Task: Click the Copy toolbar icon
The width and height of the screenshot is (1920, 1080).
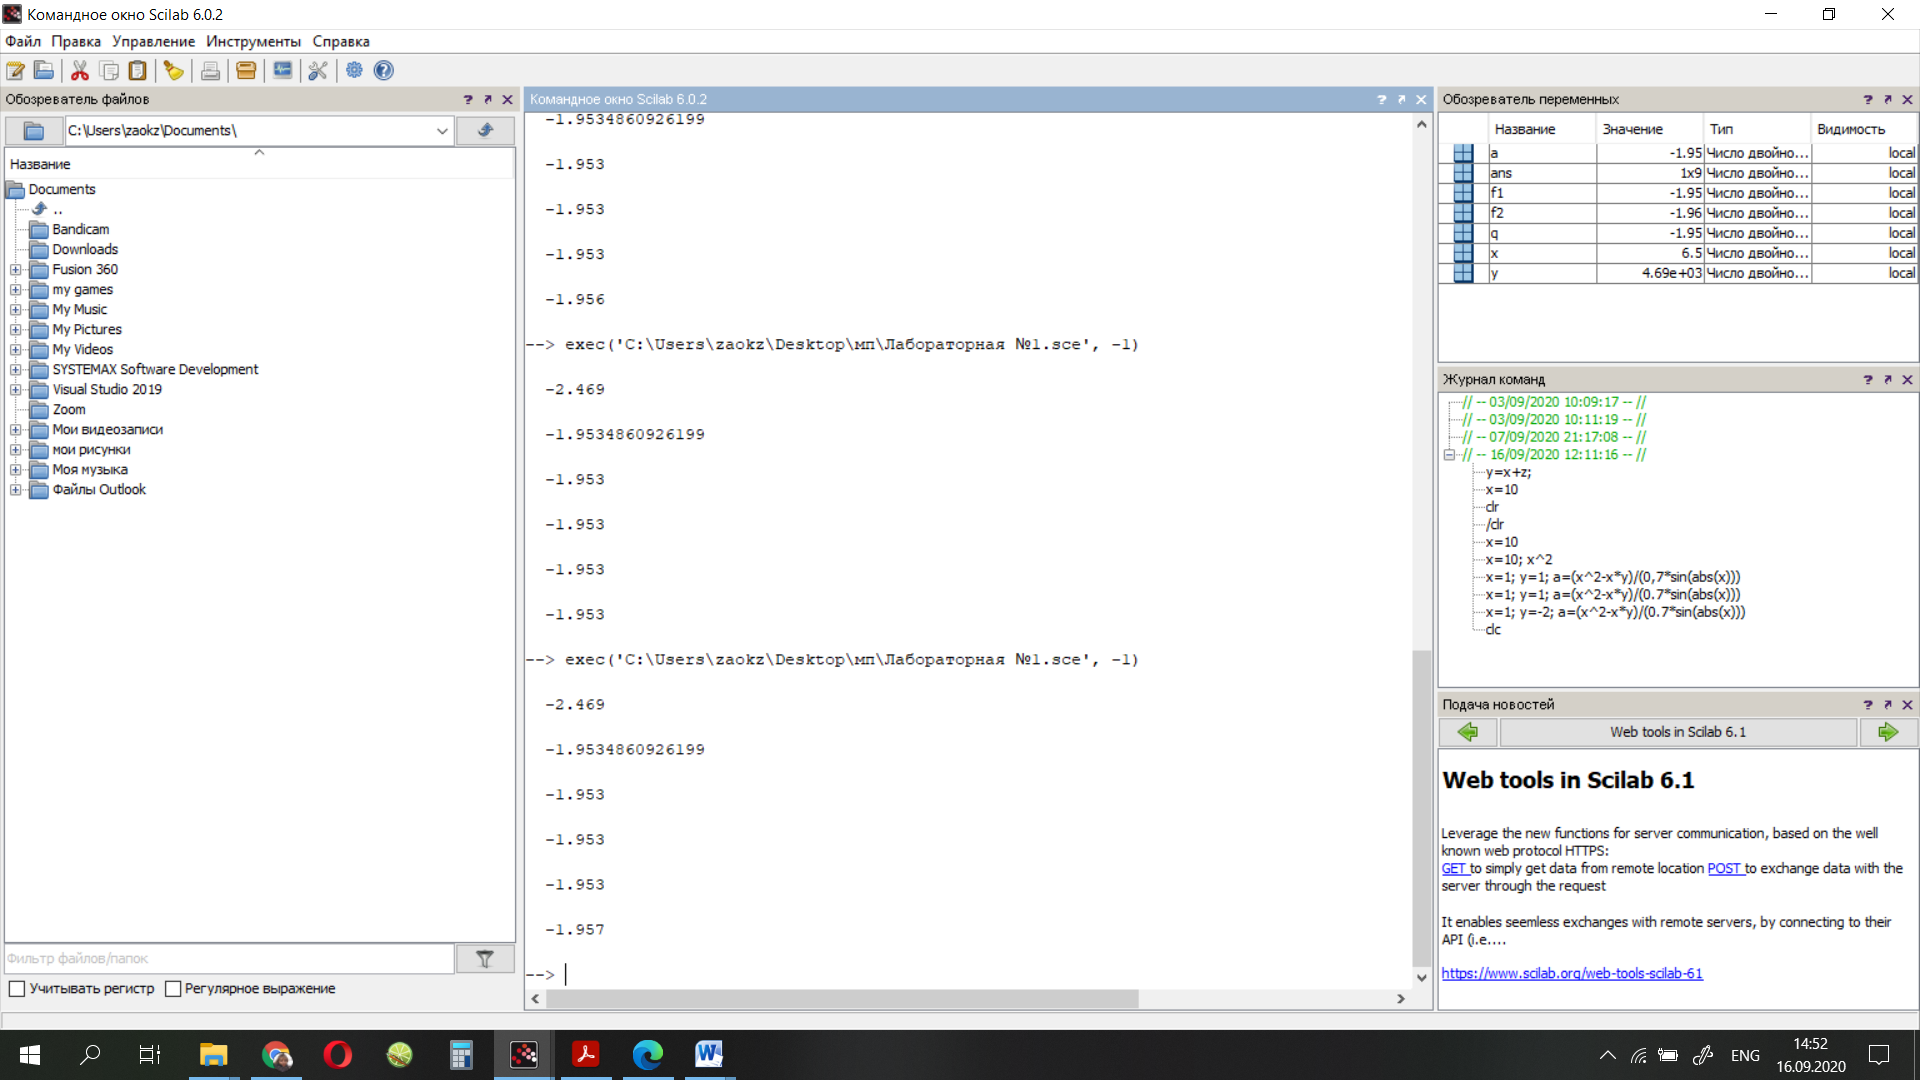Action: (109, 71)
